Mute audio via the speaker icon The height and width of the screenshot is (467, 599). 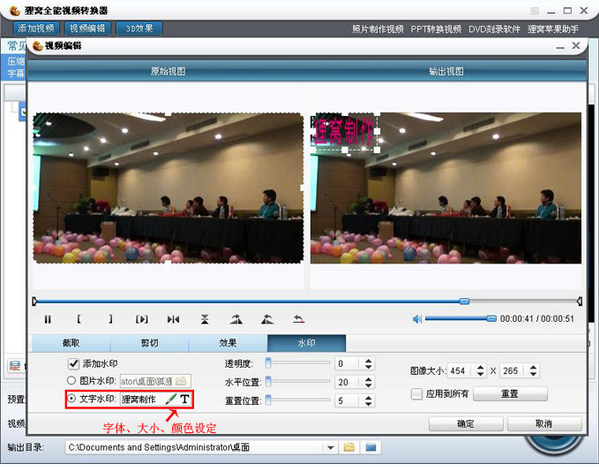pyautogui.click(x=418, y=319)
